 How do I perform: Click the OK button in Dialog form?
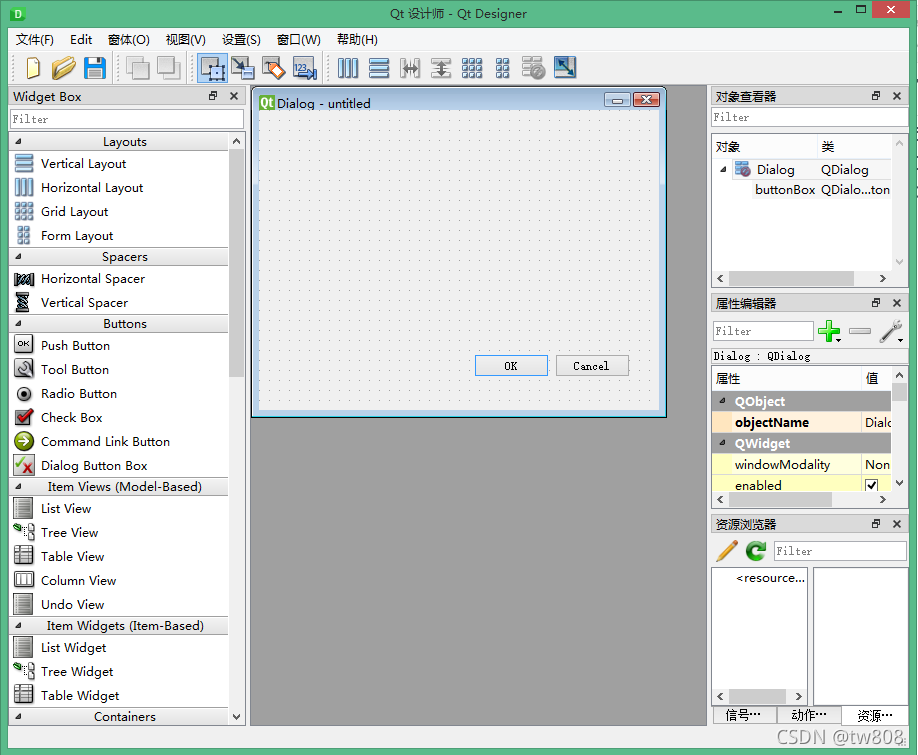[511, 366]
